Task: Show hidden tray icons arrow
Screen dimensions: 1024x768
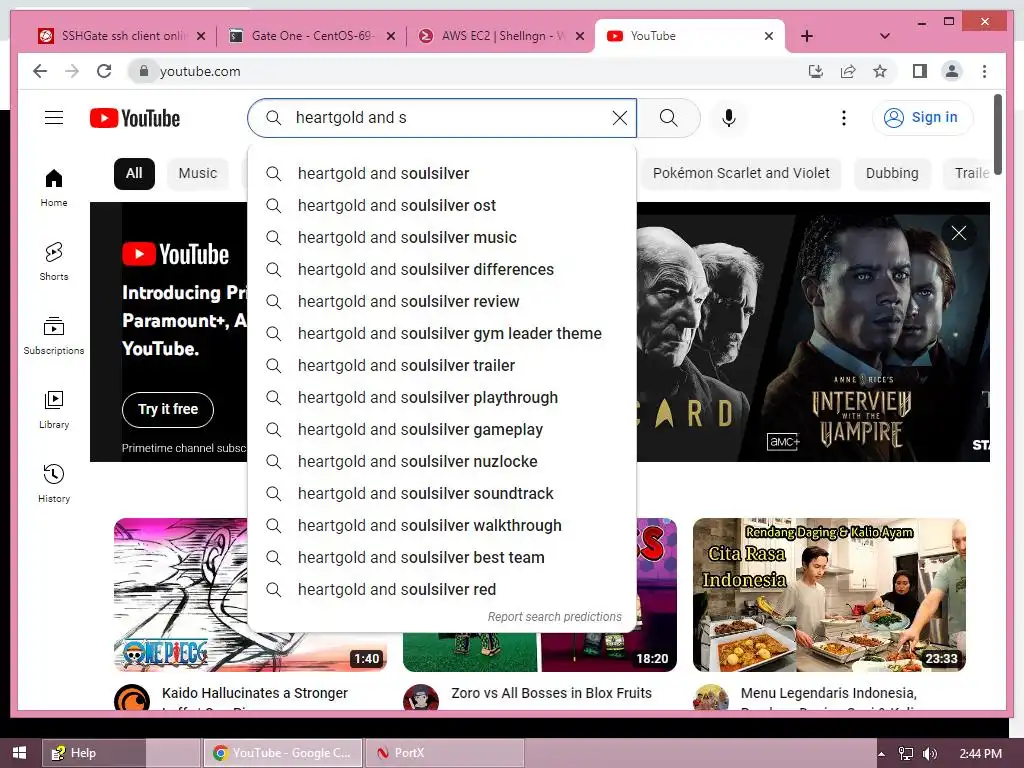Action: (882, 754)
